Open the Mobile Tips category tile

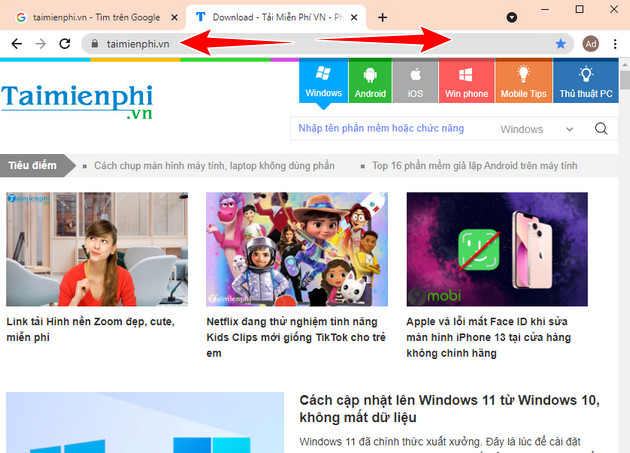coord(524,81)
